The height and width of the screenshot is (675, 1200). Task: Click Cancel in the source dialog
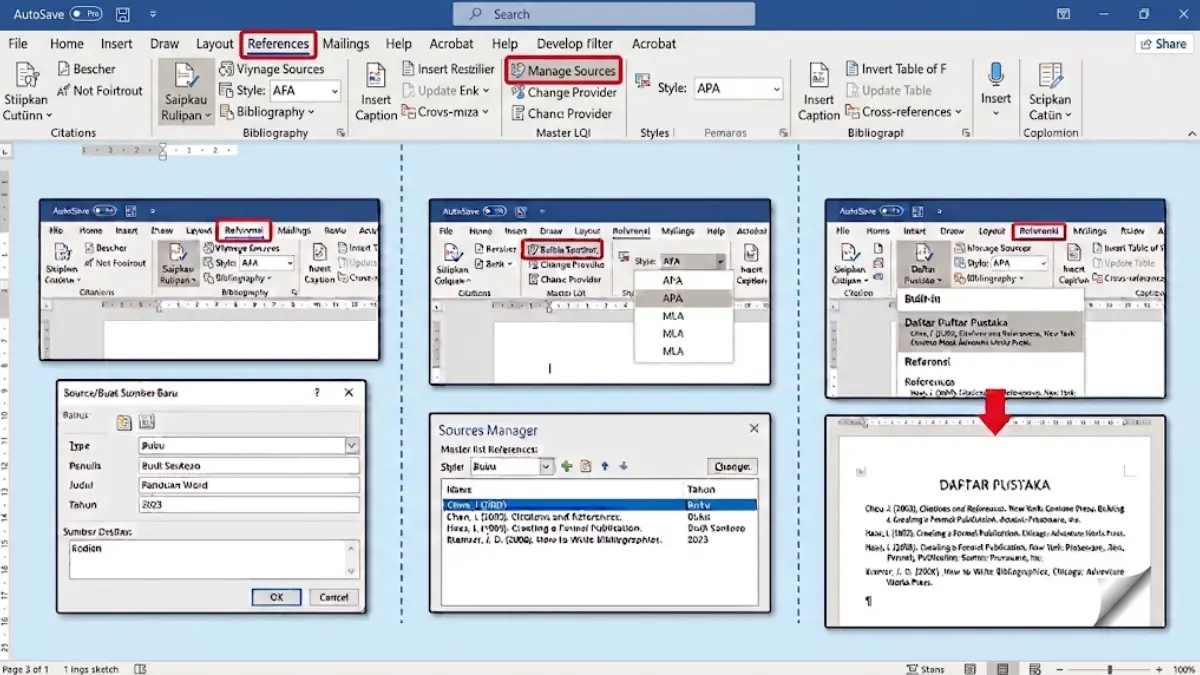point(333,597)
